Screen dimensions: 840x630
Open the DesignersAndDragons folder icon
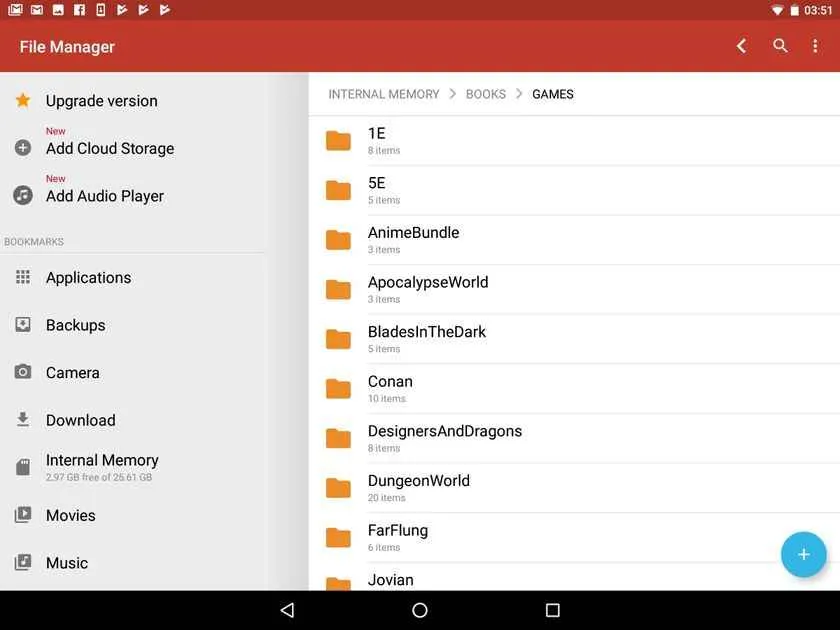point(338,438)
